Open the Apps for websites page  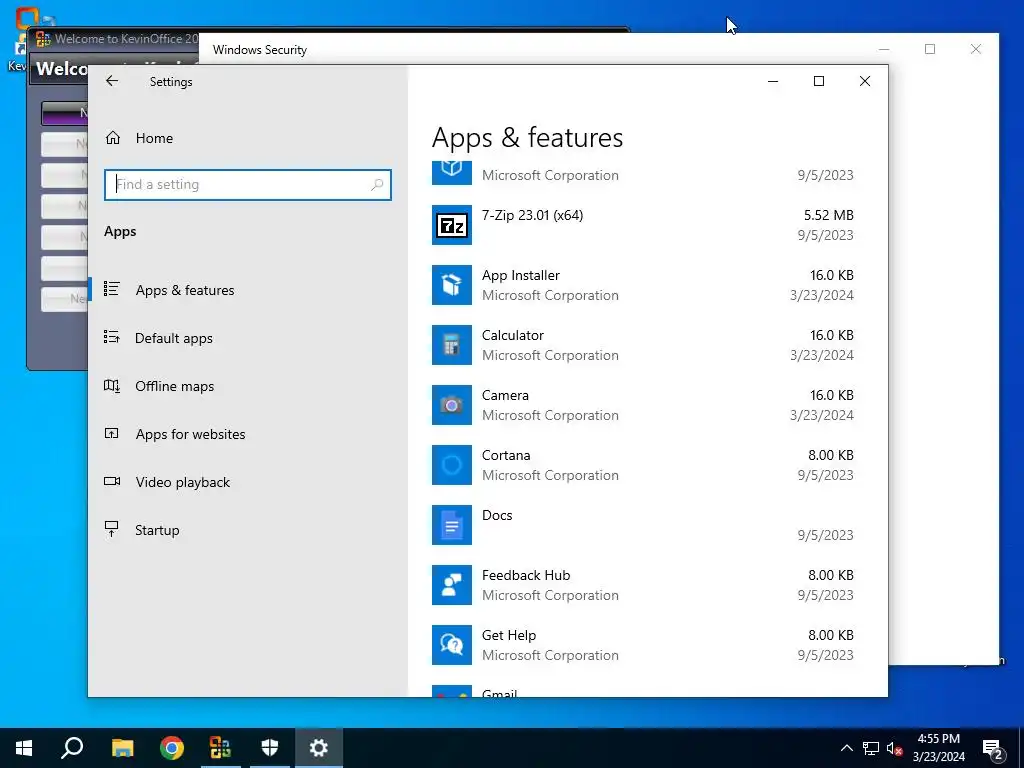[x=191, y=434]
